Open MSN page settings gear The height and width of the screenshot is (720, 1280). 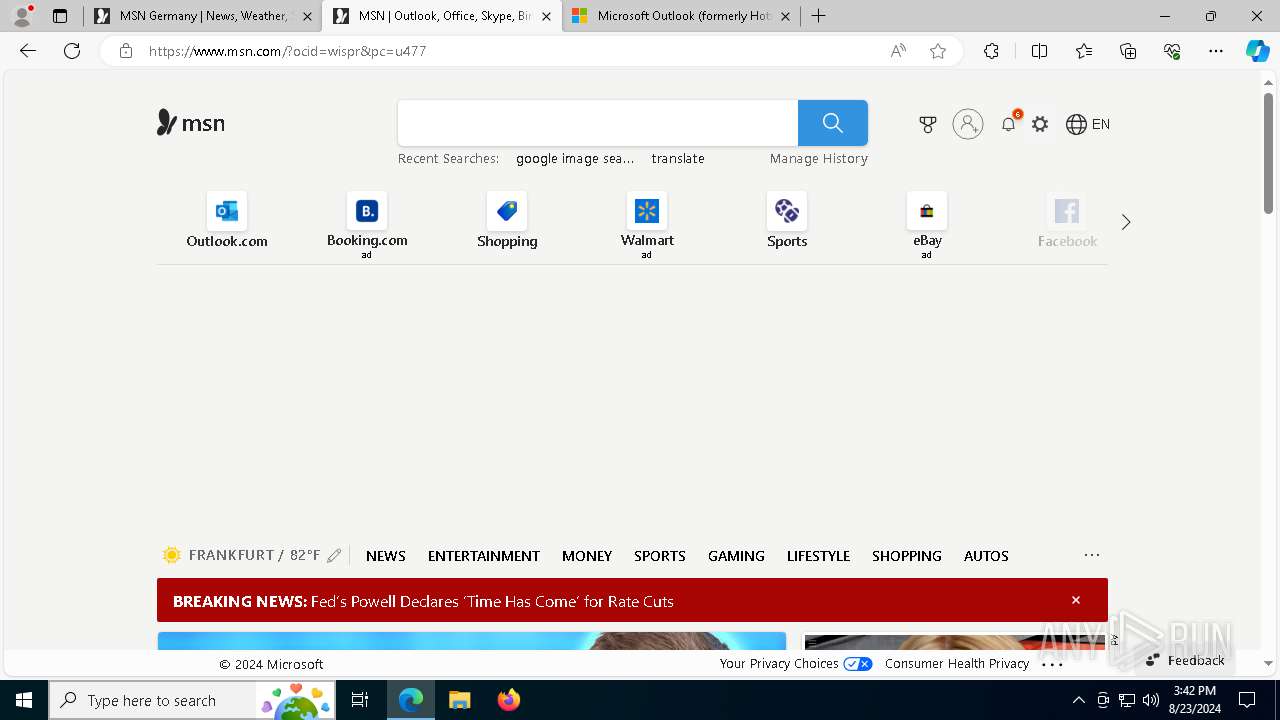click(x=1040, y=124)
